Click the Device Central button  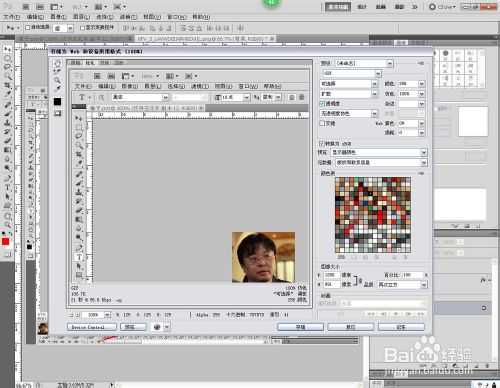pyautogui.click(x=92, y=327)
